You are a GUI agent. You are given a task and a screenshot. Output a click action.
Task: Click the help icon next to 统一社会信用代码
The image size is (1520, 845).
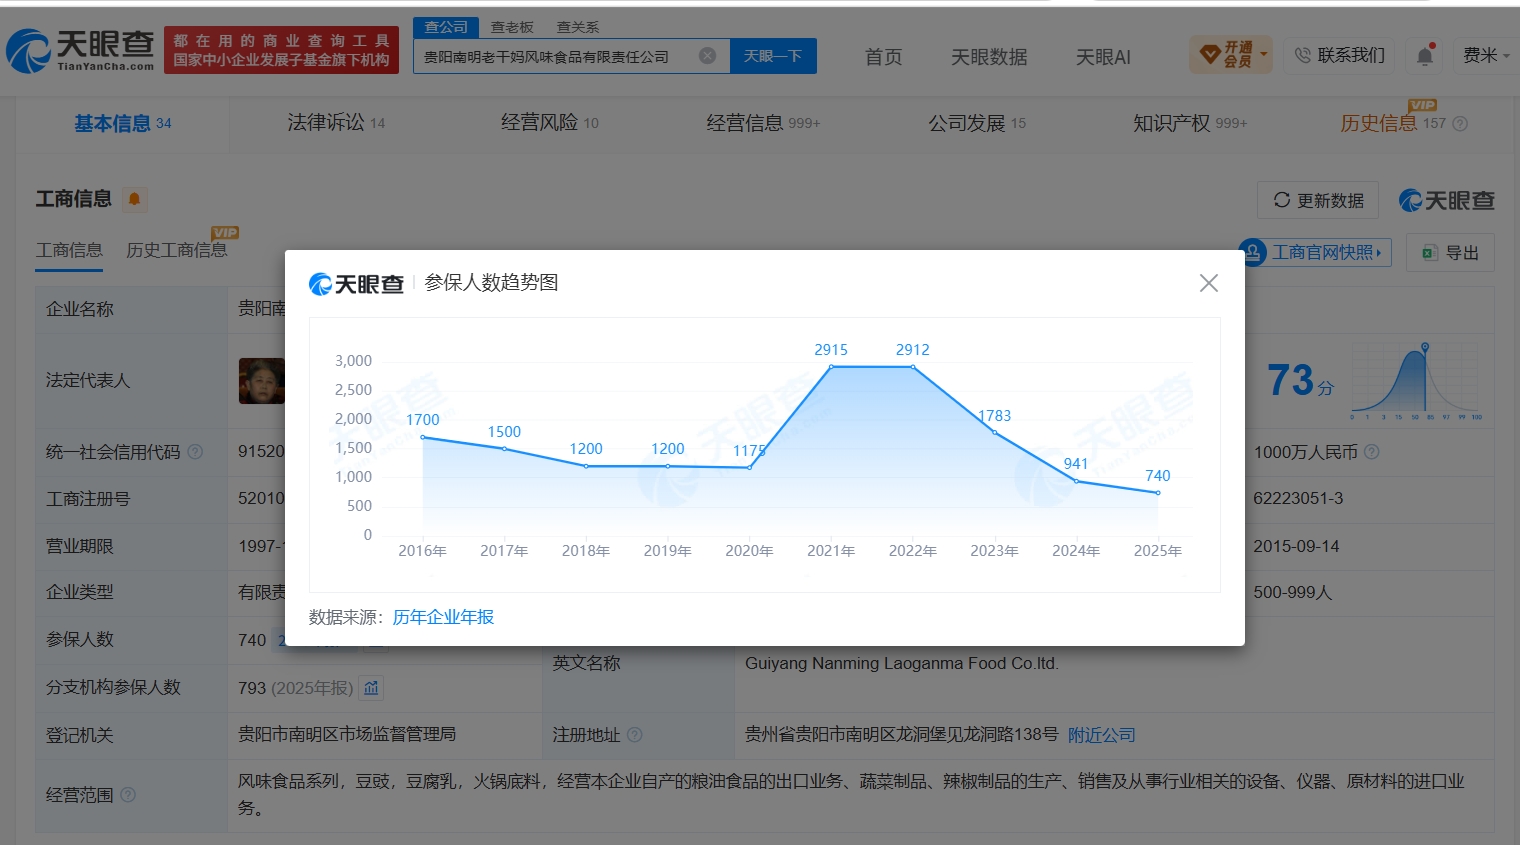pyautogui.click(x=195, y=452)
